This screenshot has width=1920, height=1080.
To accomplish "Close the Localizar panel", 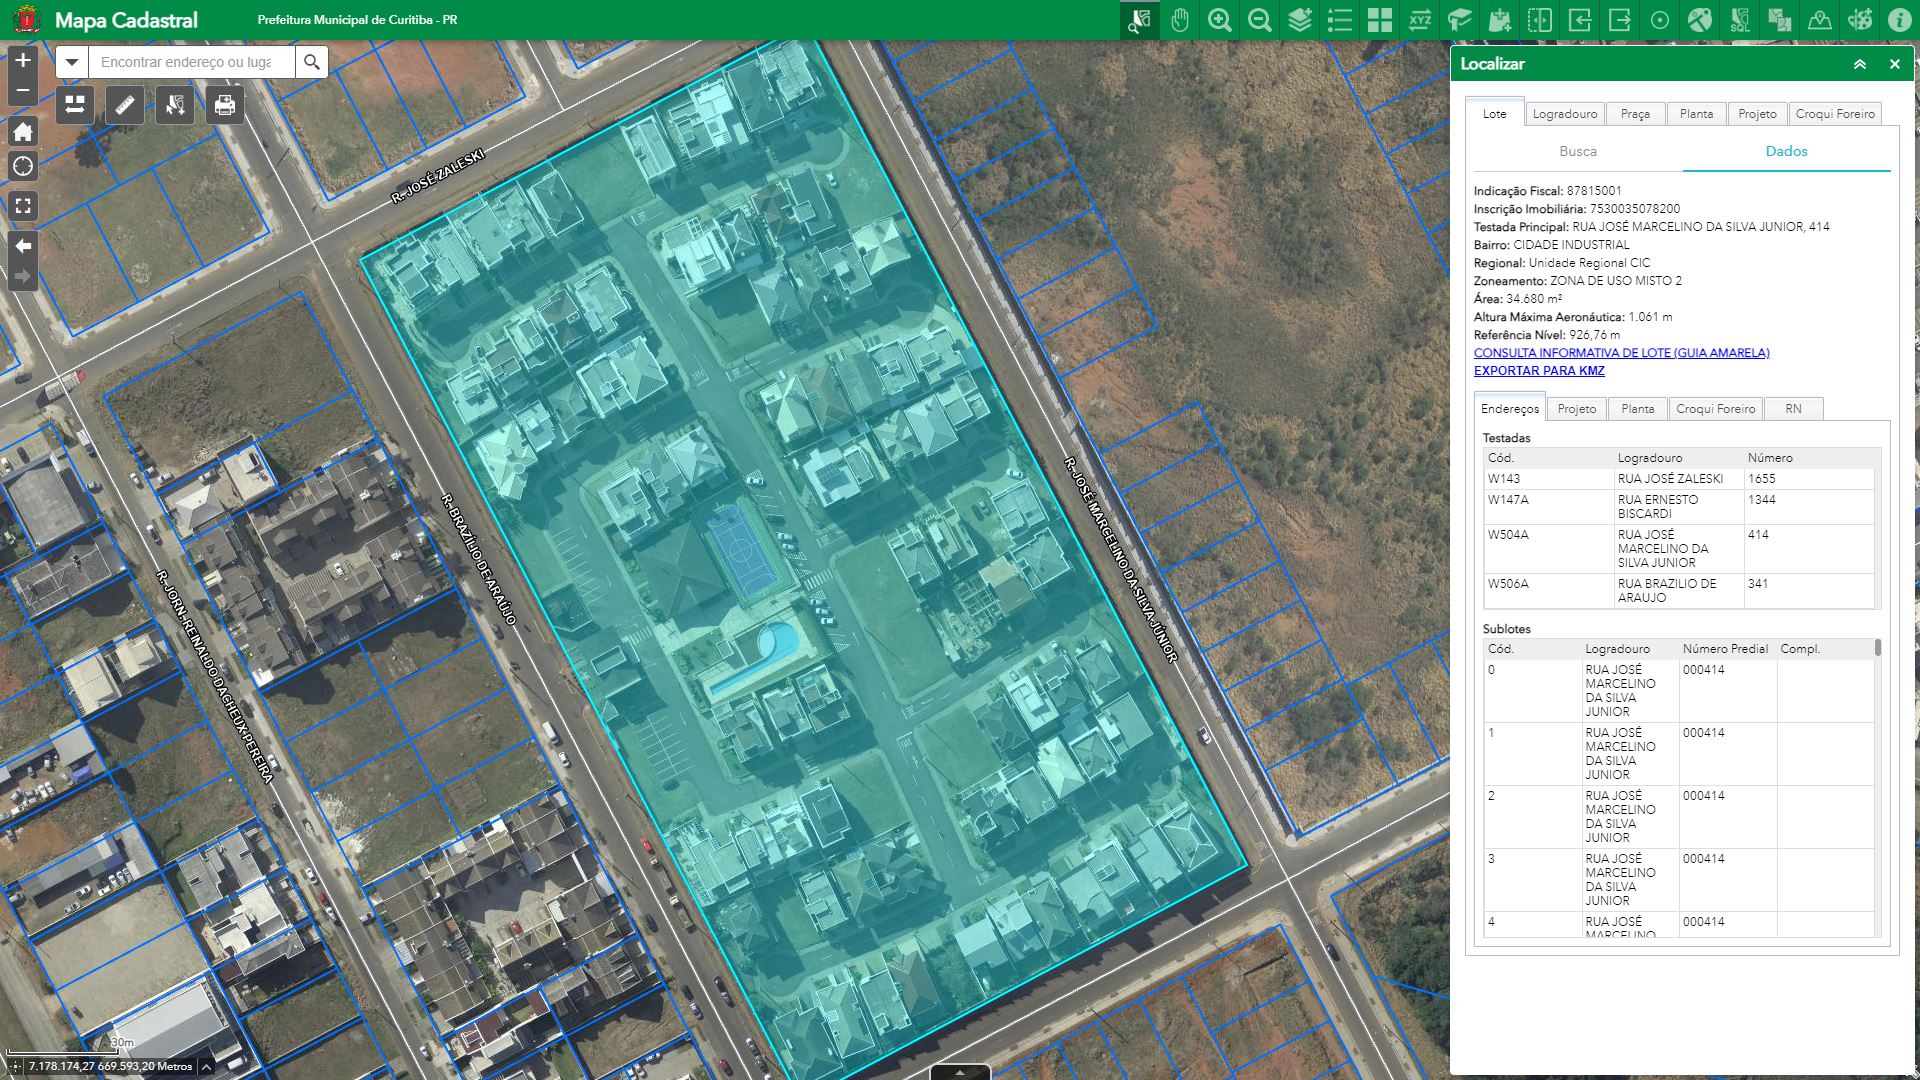I will coord(1894,64).
